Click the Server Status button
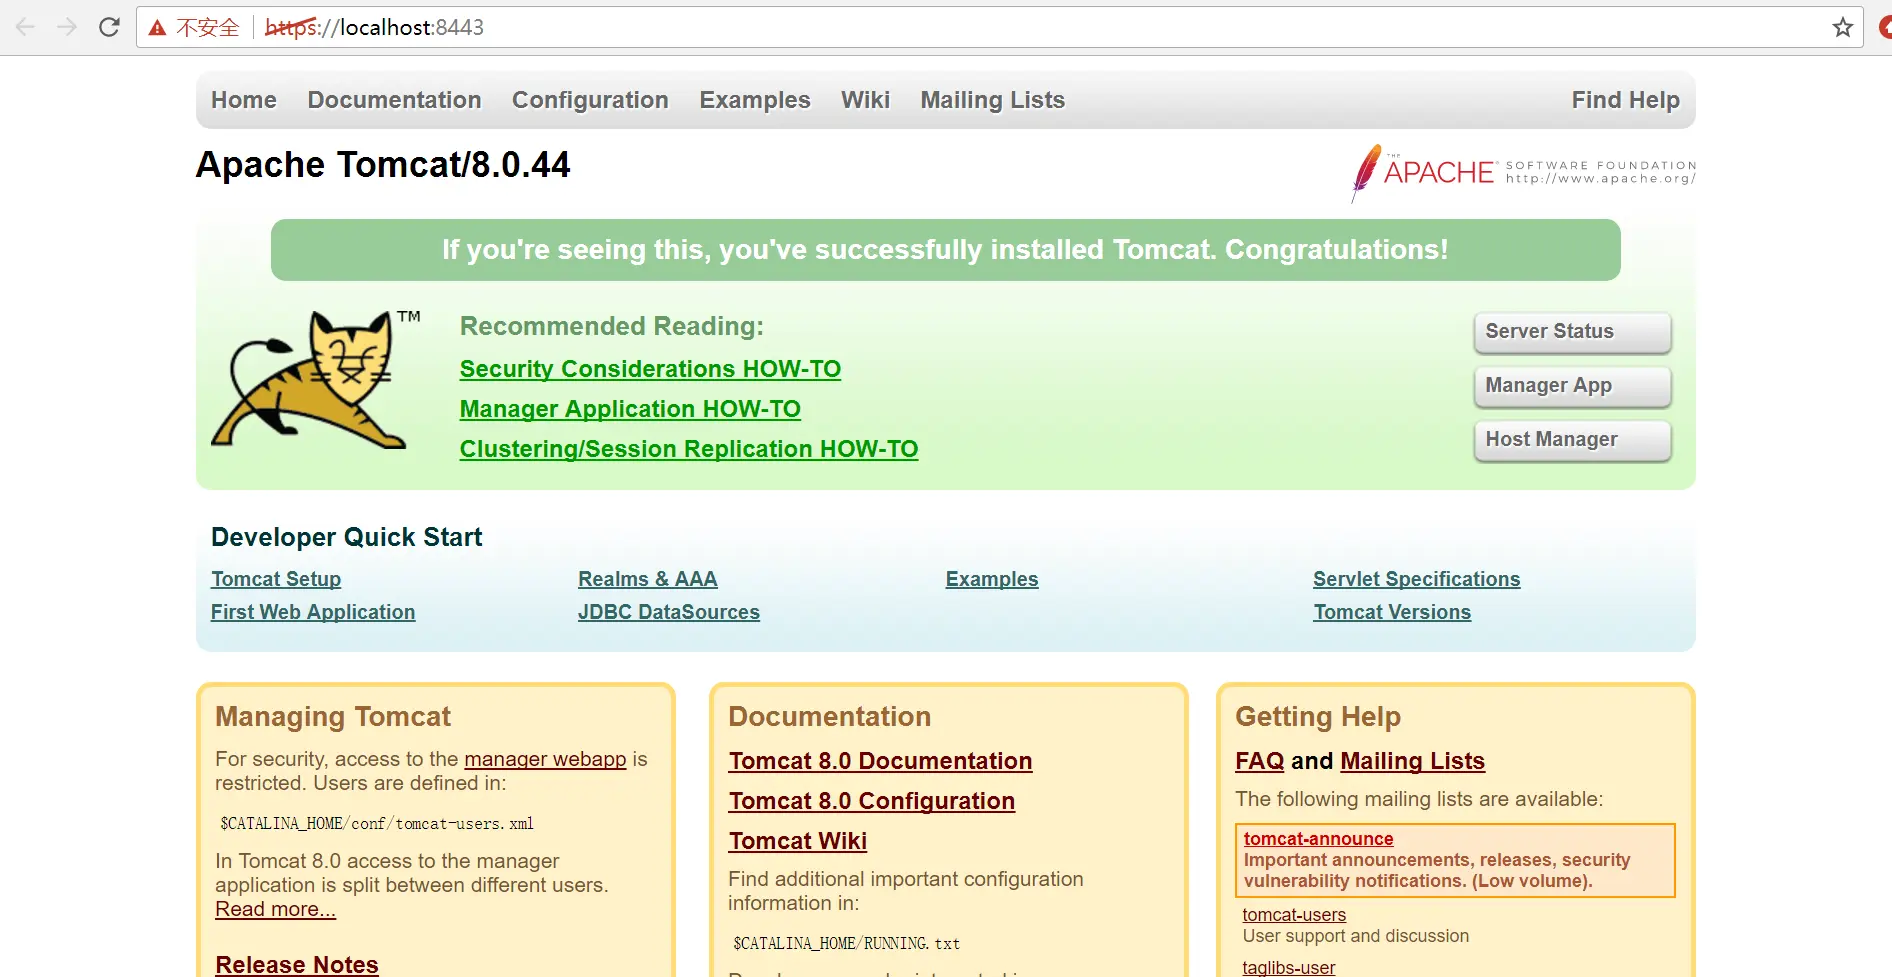1892x977 pixels. point(1572,332)
